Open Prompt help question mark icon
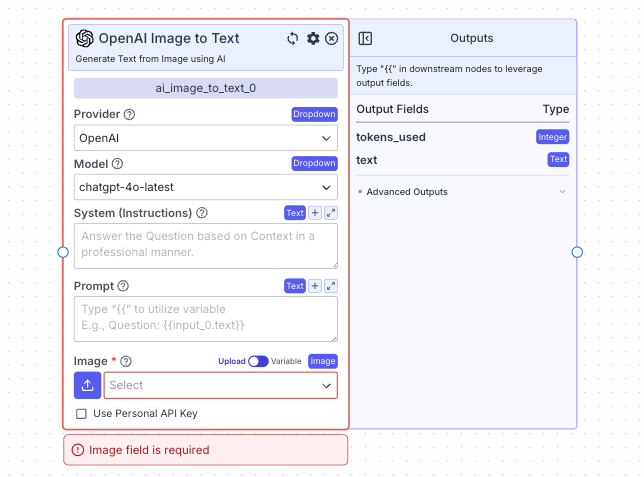The image size is (644, 477). (123, 286)
